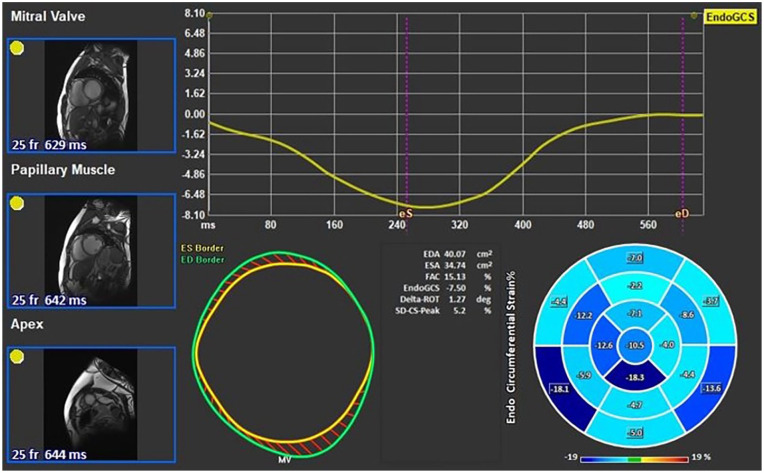This screenshot has height=473, width=764.
Task: Toggle the yellow dot above Mitral Valve image
Action: coord(17,47)
